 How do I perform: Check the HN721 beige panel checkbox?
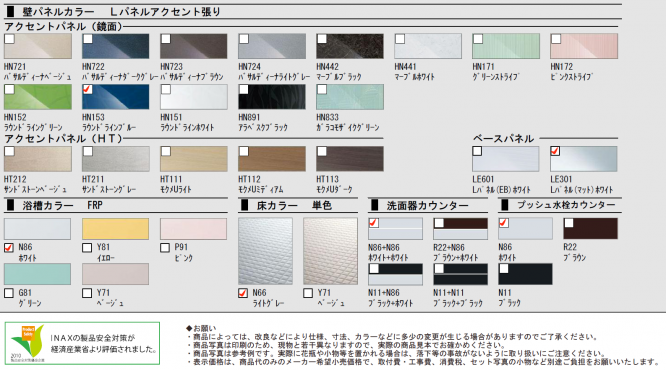[x=9, y=39]
